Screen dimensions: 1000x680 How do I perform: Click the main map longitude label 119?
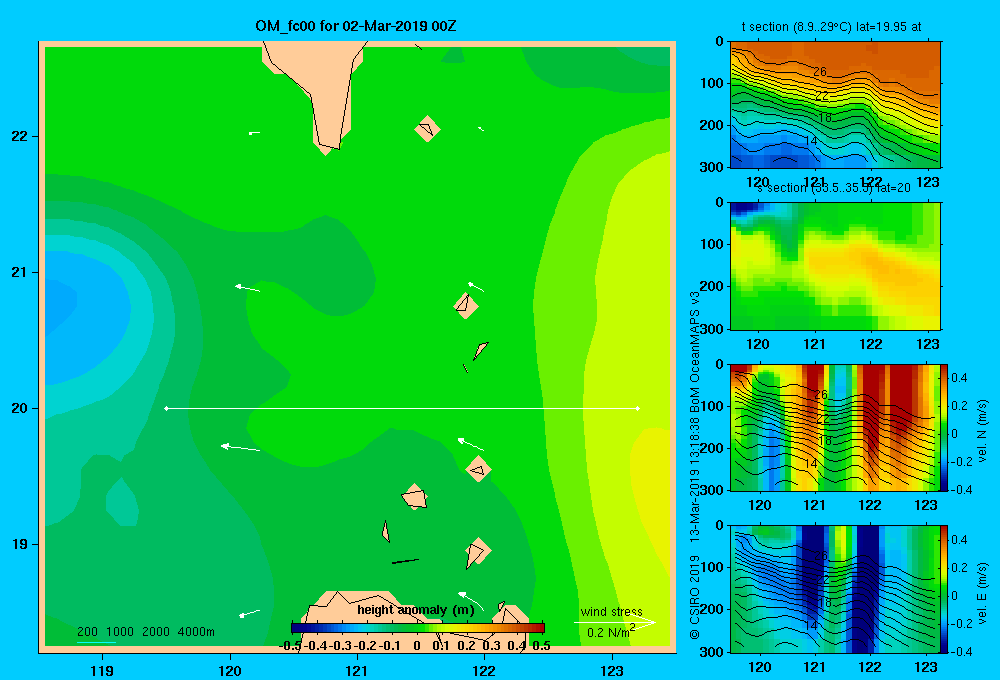click(x=102, y=670)
